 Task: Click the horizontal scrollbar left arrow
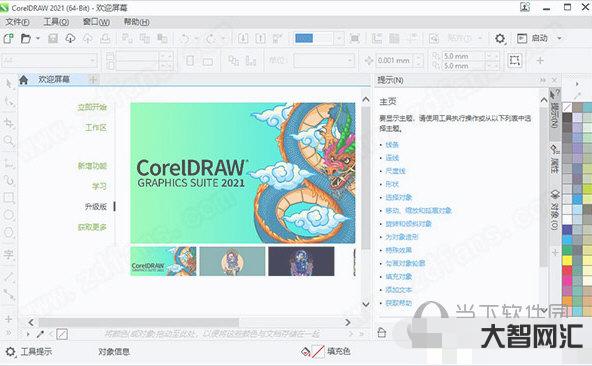[x=31, y=322]
